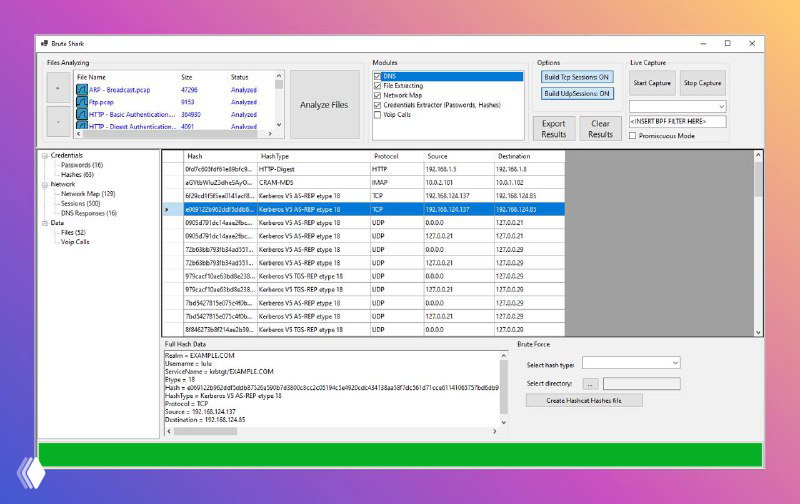Open the Live Capture network interface dropdown

coord(677,106)
